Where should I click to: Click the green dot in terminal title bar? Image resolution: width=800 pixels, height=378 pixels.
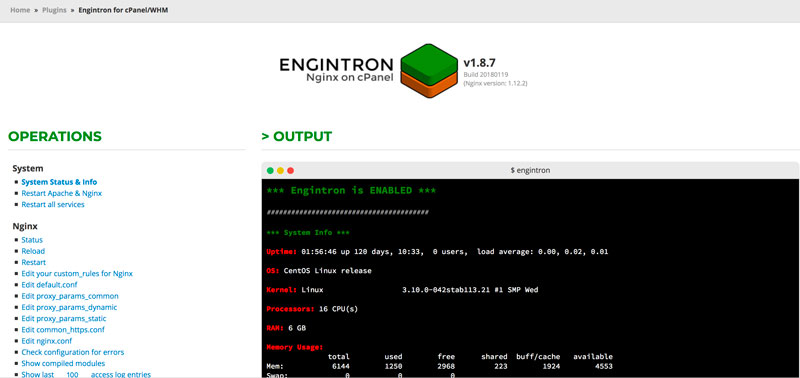270,170
